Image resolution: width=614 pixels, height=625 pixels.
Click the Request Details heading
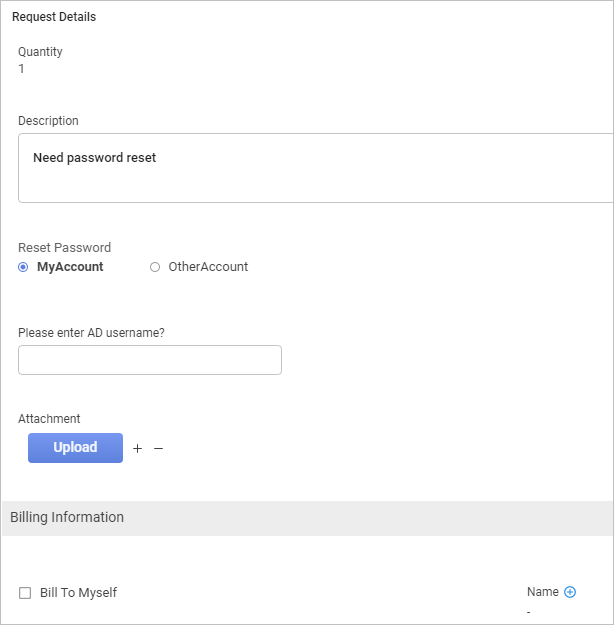coord(54,17)
